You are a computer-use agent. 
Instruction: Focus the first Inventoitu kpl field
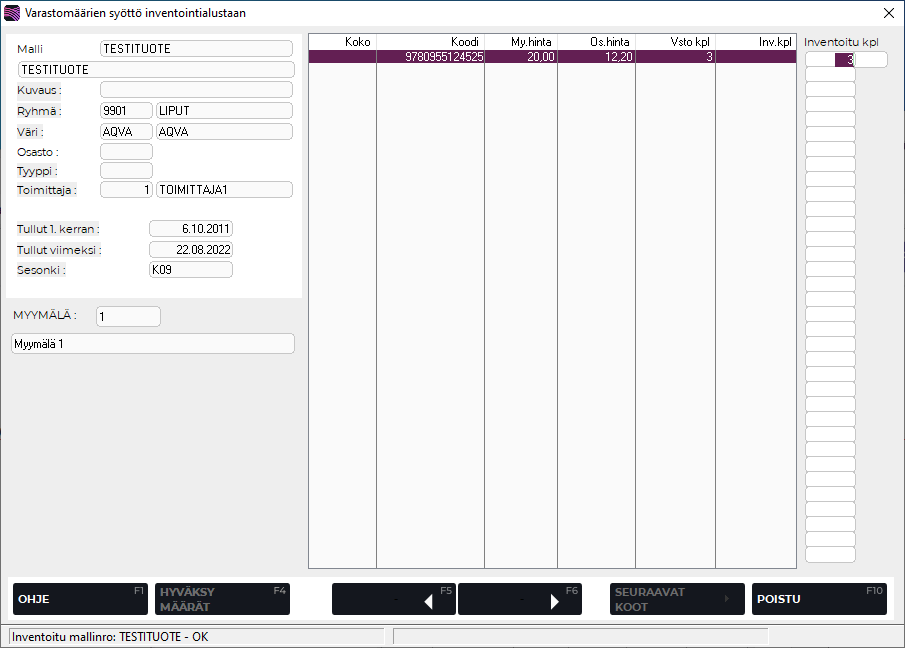tap(830, 60)
